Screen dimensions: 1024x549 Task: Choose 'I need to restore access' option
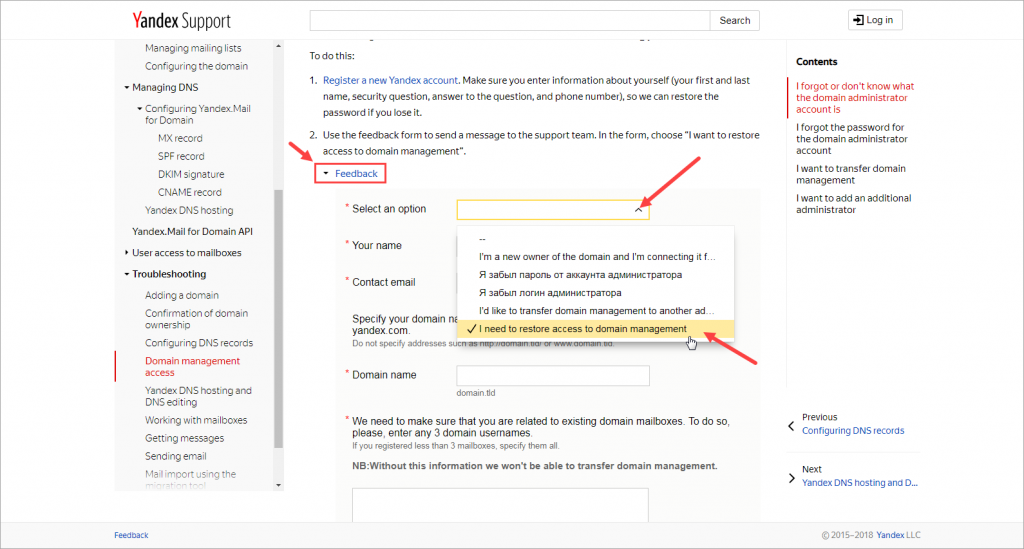point(596,329)
